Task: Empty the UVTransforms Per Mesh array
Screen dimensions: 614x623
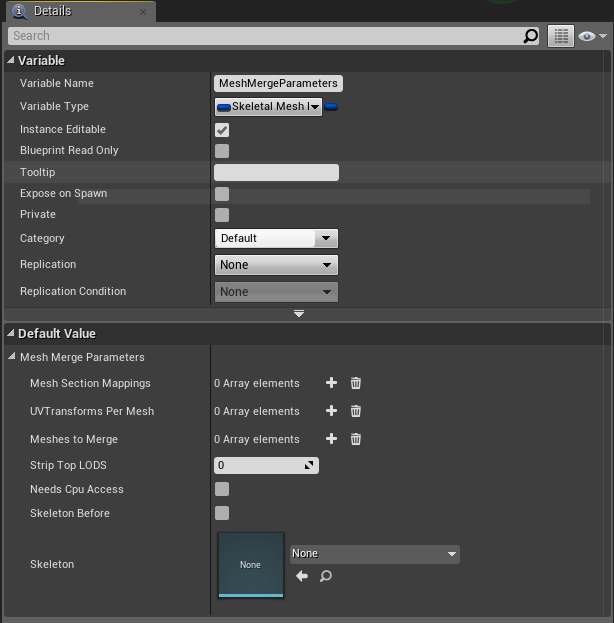Action: point(355,411)
